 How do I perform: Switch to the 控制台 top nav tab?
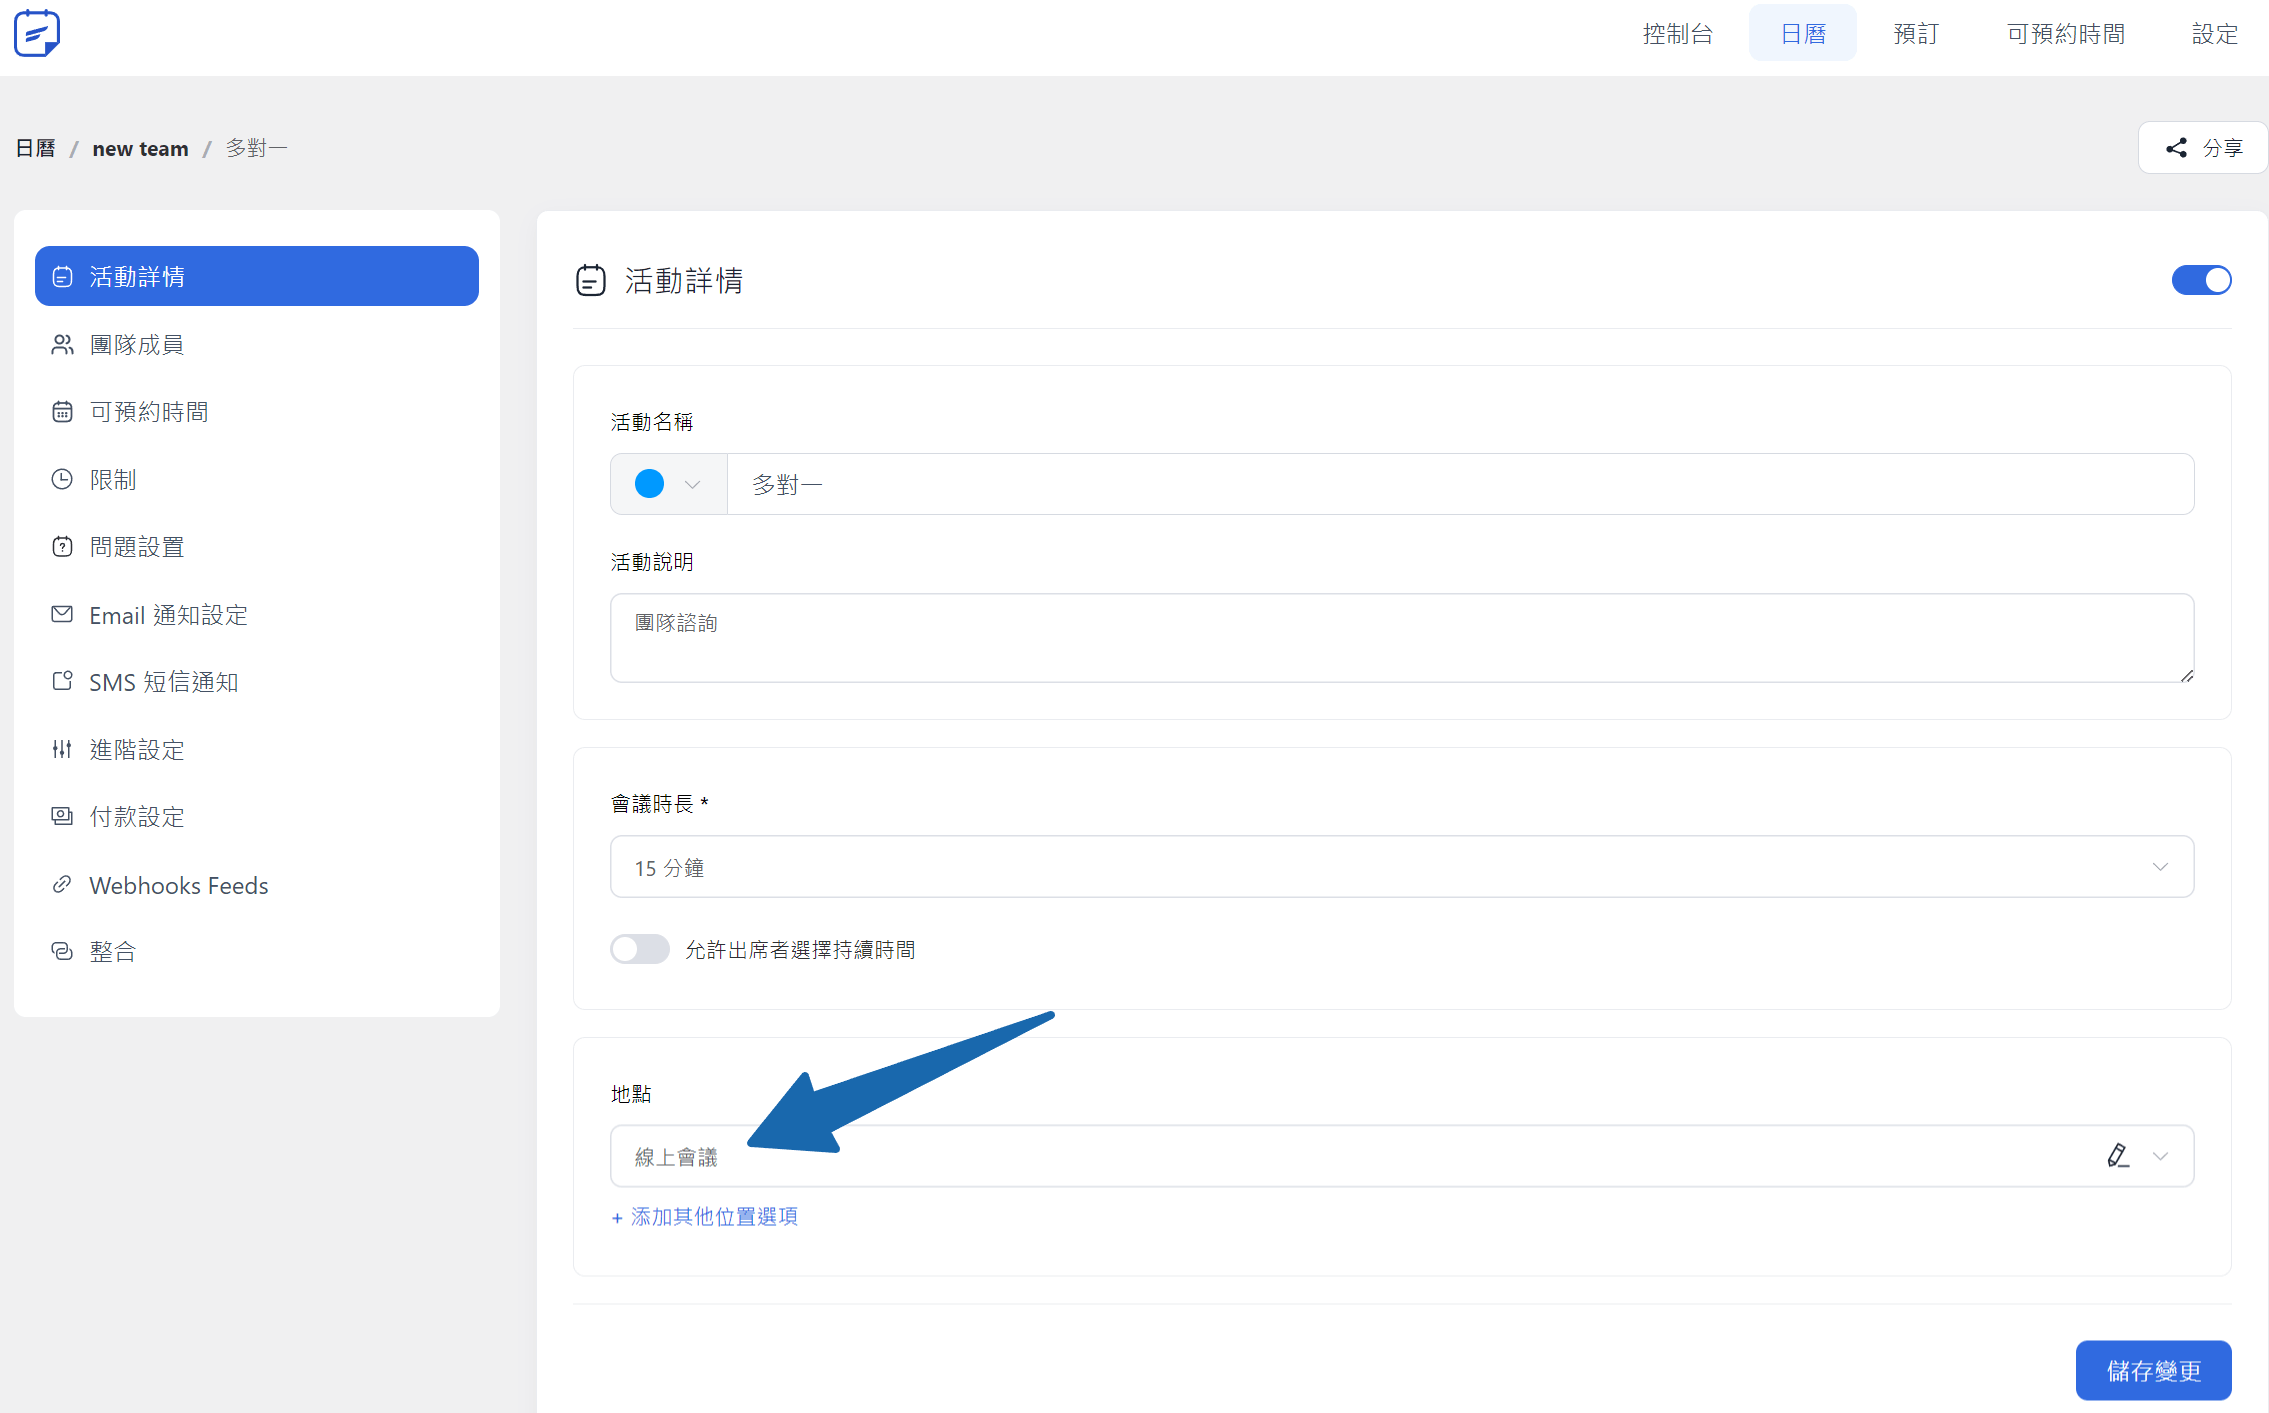click(1677, 34)
